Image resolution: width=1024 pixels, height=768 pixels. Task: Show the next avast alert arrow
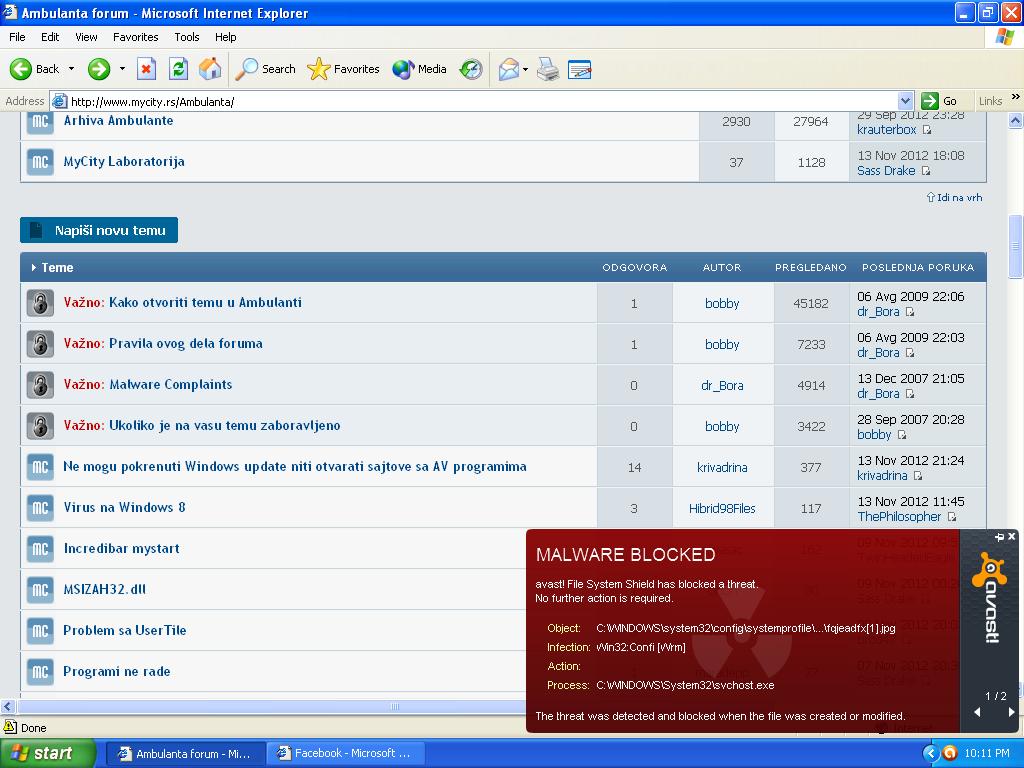[x=1012, y=712]
